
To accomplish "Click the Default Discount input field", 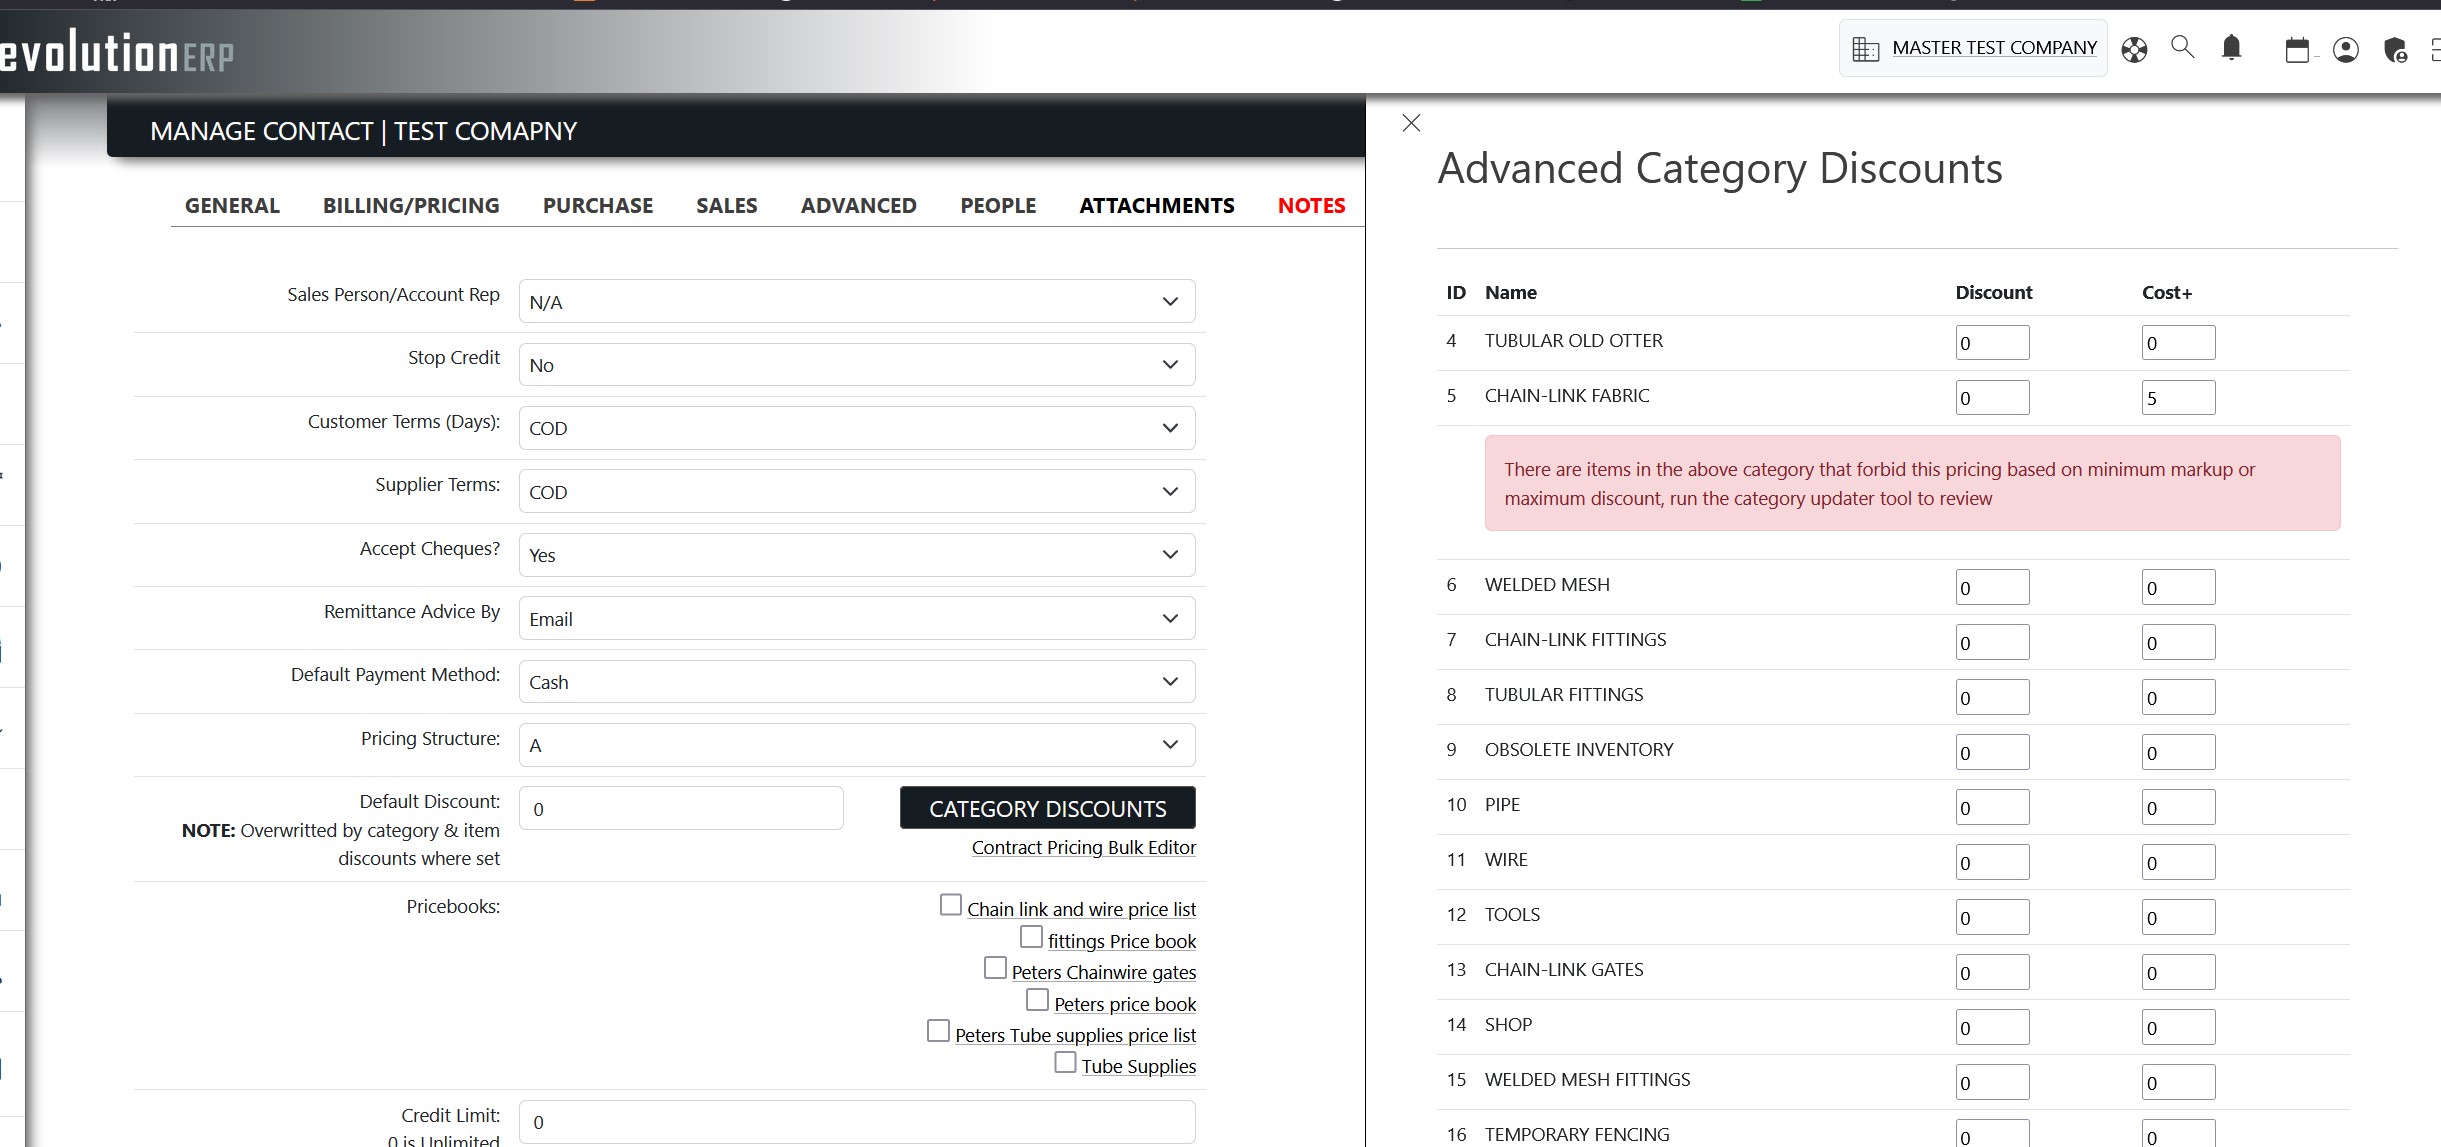I will point(681,809).
